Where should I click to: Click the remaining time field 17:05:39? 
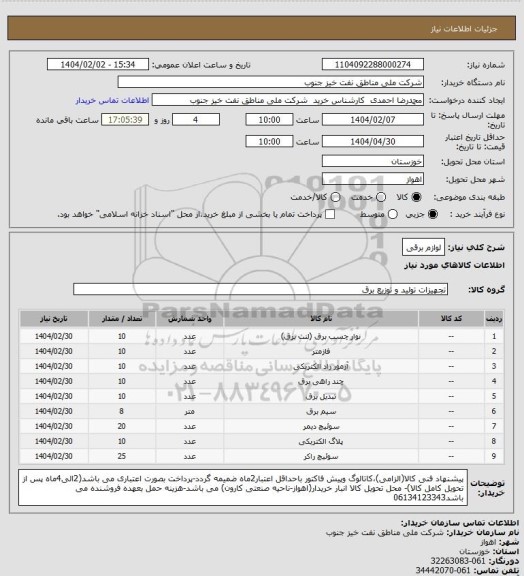(x=125, y=120)
